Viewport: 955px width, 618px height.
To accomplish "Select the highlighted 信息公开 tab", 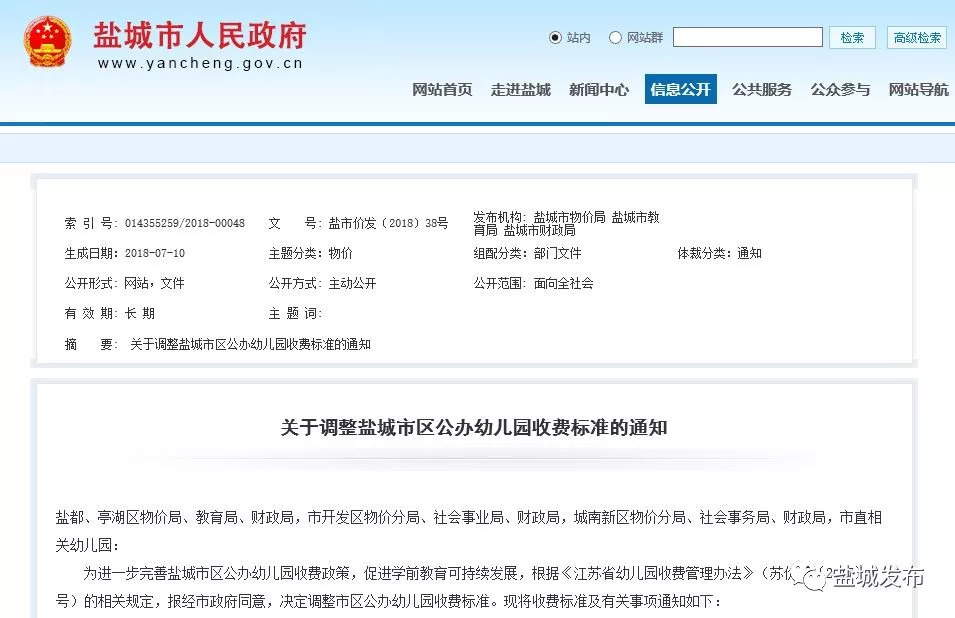I will [680, 89].
